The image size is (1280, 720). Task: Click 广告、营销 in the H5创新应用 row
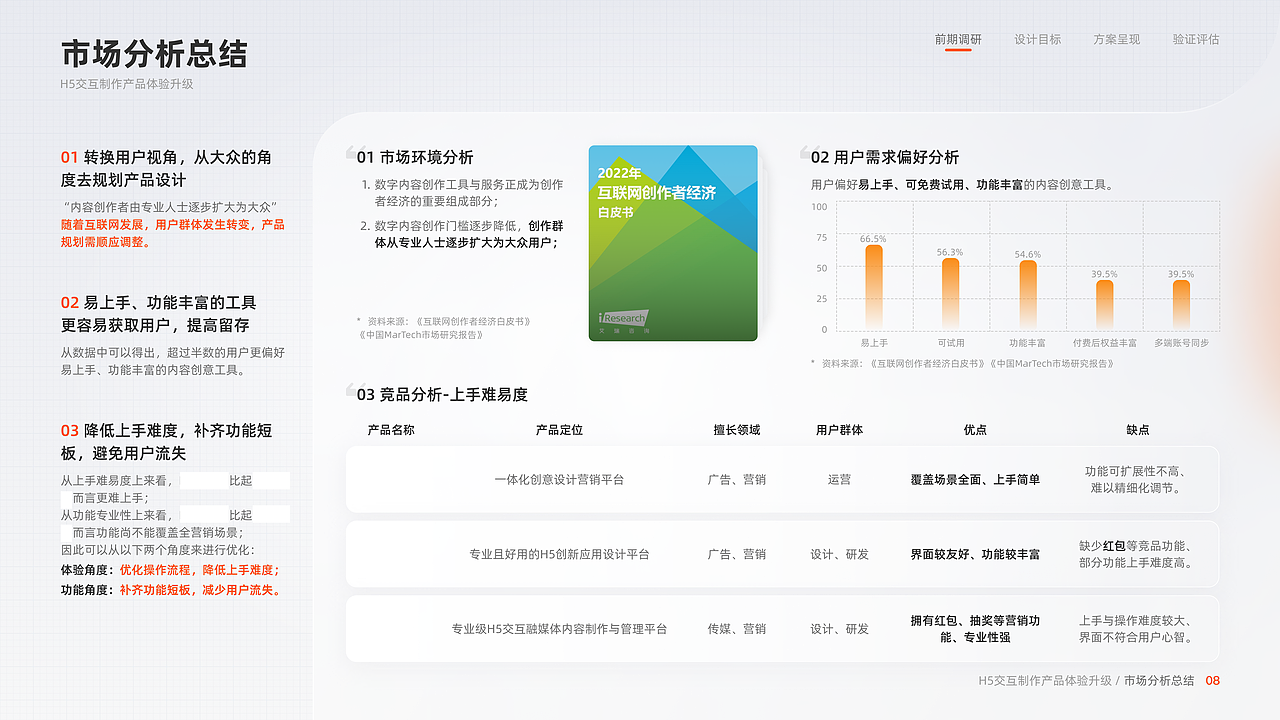(x=737, y=554)
